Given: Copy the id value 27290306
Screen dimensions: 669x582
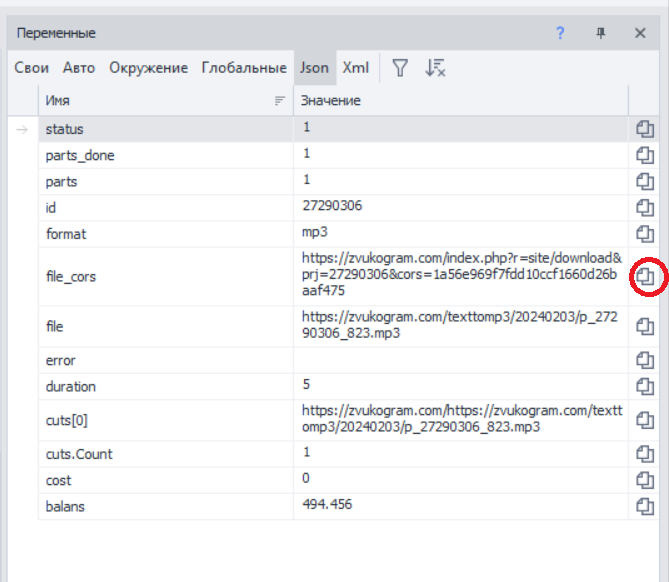Looking at the screenshot, I should tap(645, 207).
